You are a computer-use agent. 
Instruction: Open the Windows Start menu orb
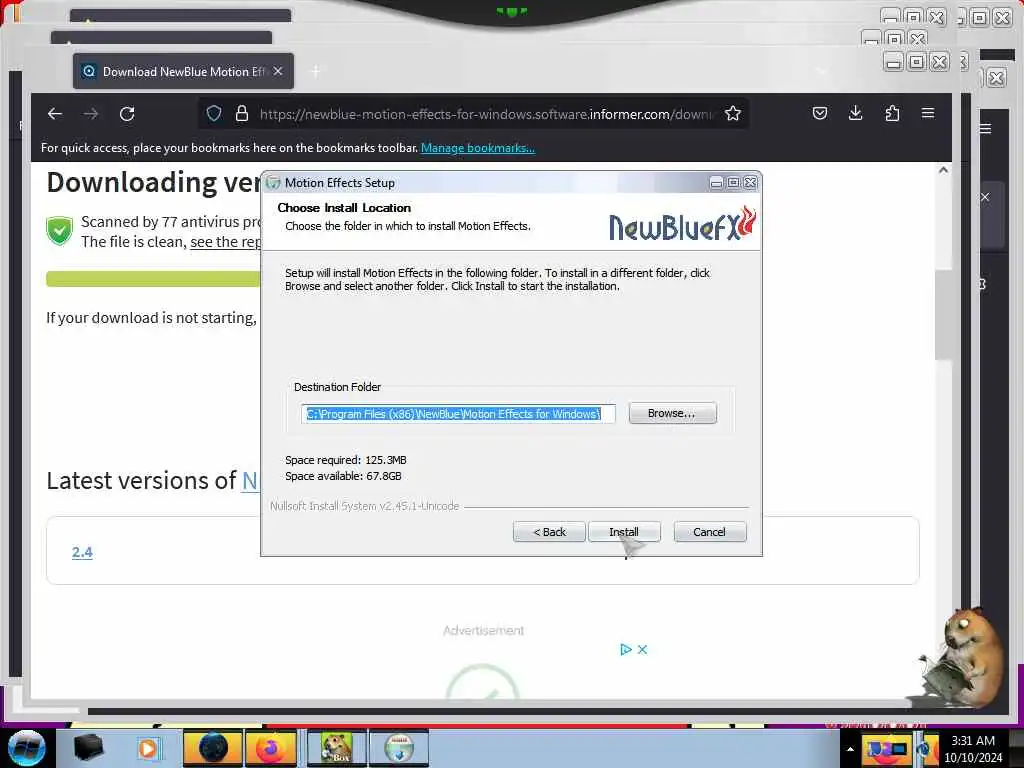(26, 748)
